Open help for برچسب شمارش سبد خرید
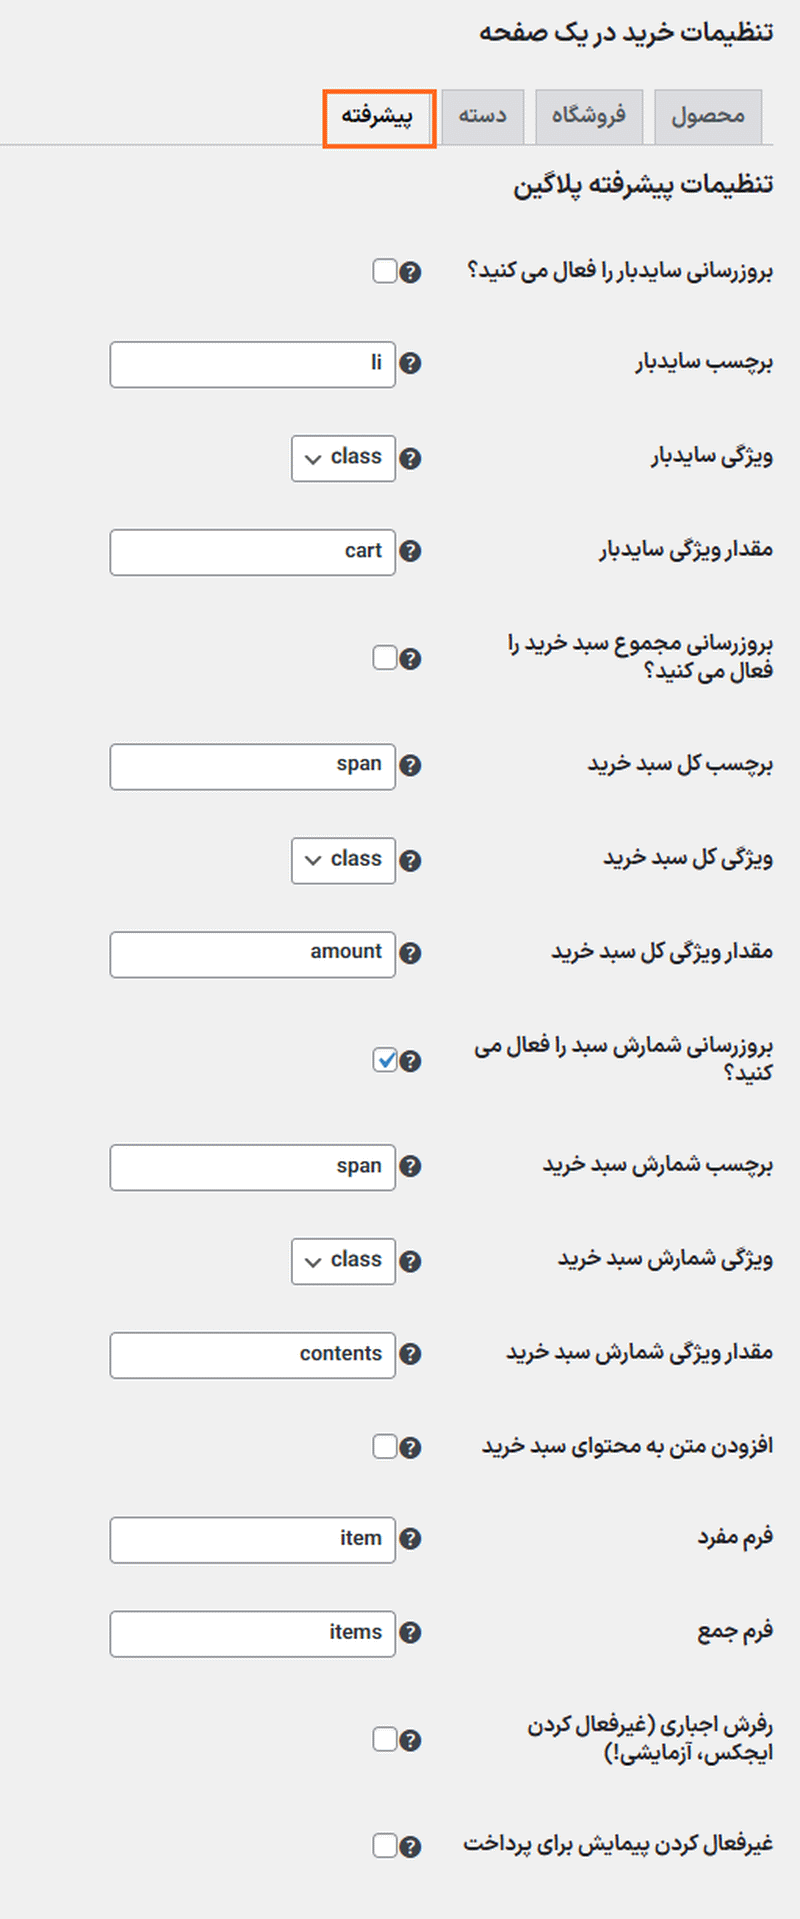Screen dimensions: 800x1919 click(x=410, y=1167)
